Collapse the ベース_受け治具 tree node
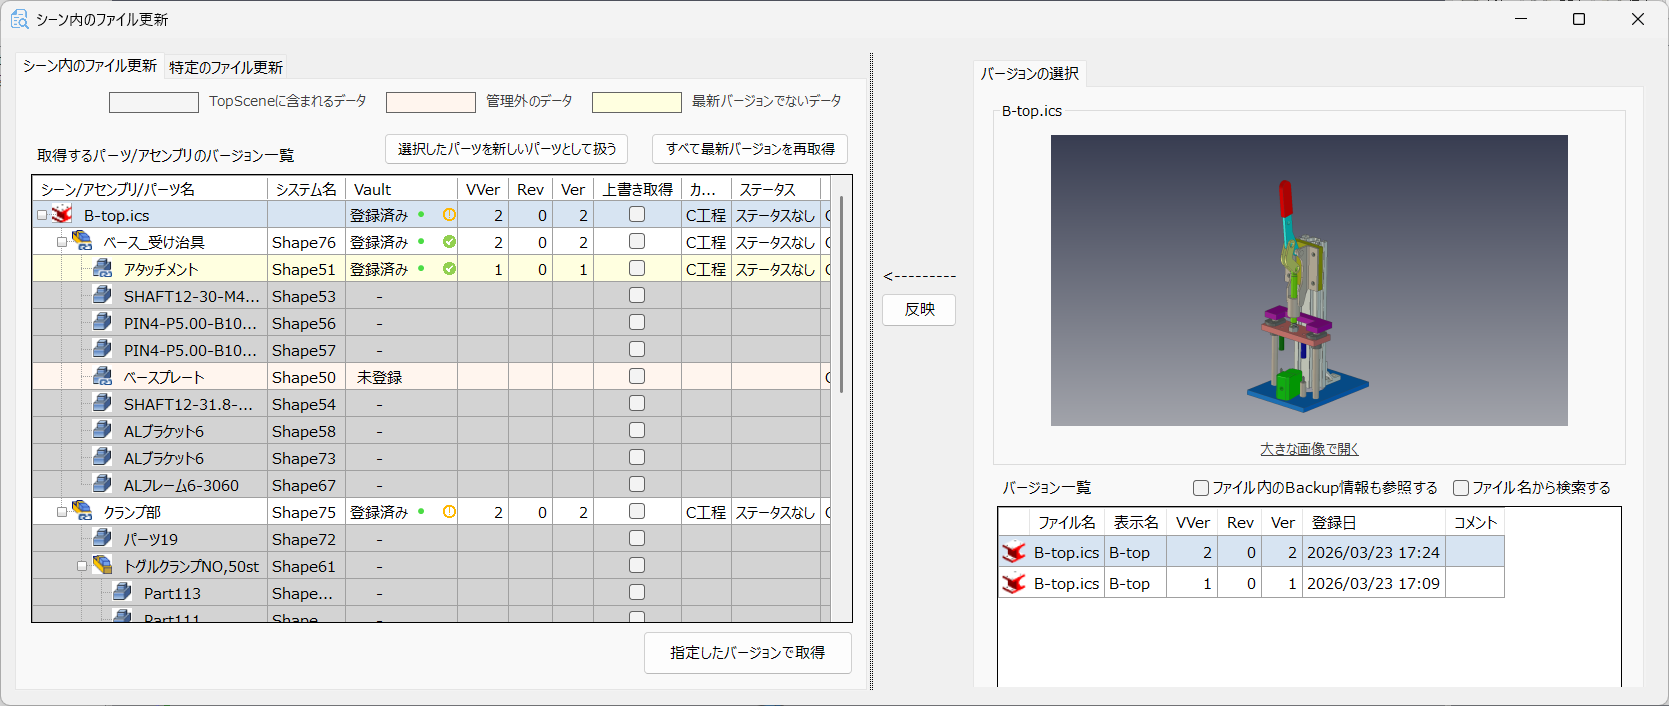The width and height of the screenshot is (1669, 706). (61, 242)
